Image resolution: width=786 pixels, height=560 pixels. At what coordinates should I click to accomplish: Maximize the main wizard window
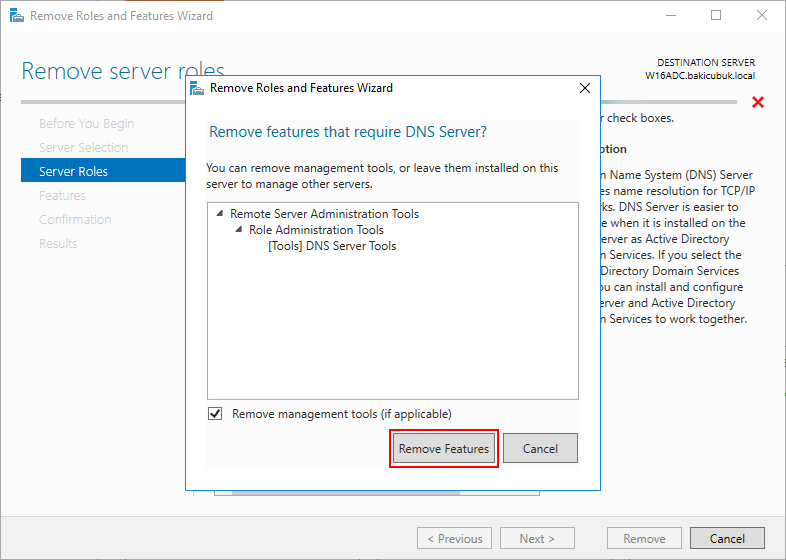(716, 16)
